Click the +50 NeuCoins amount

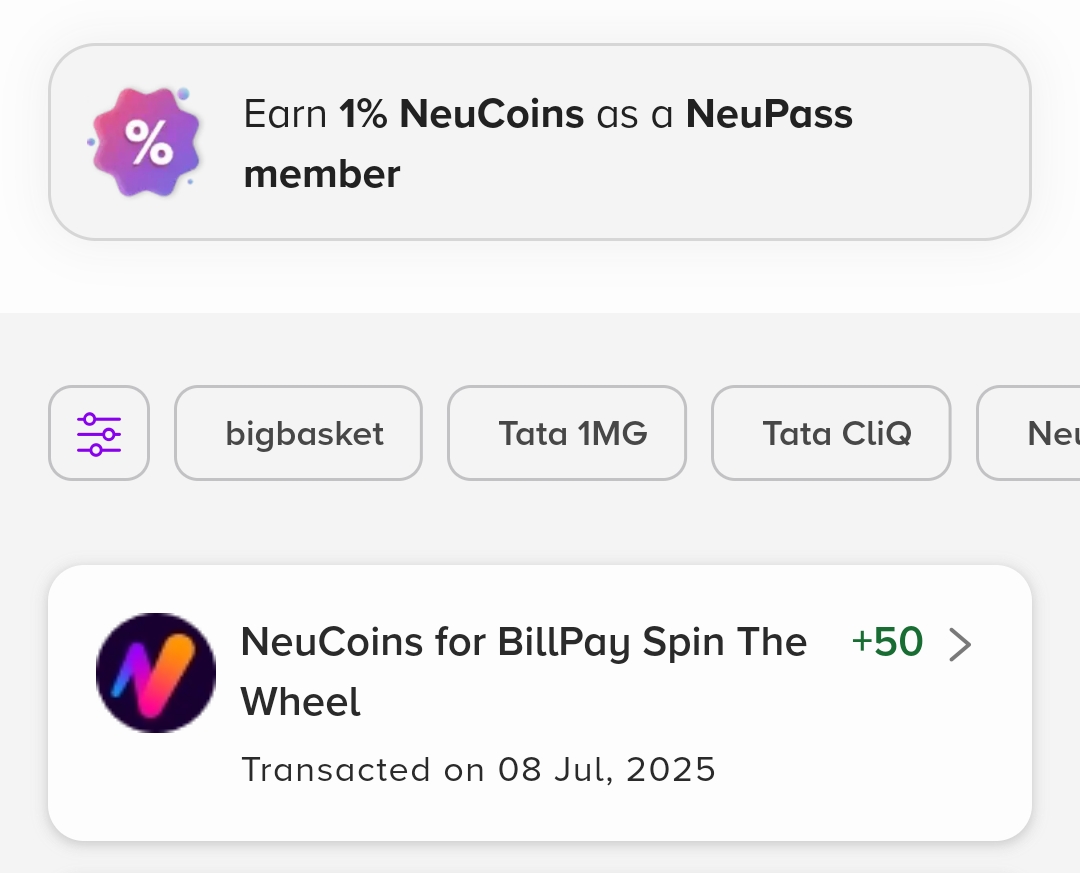coord(887,642)
